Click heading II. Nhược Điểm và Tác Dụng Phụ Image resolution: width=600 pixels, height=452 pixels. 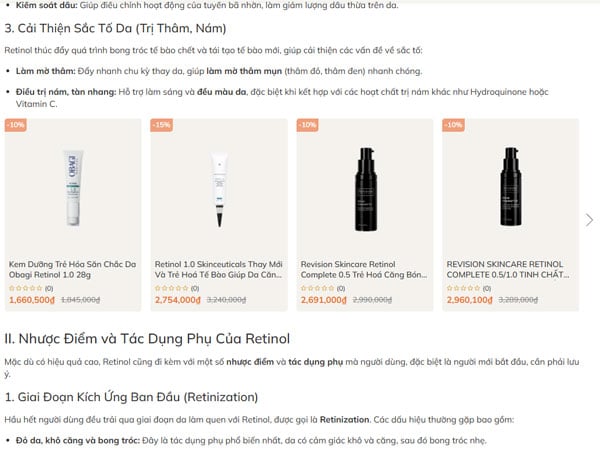147,339
